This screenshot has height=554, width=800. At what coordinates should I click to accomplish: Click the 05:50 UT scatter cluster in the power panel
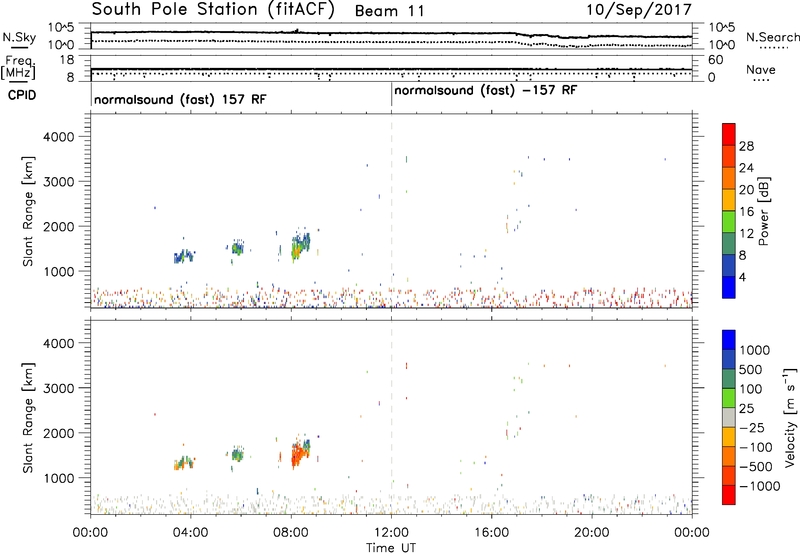coord(237,247)
